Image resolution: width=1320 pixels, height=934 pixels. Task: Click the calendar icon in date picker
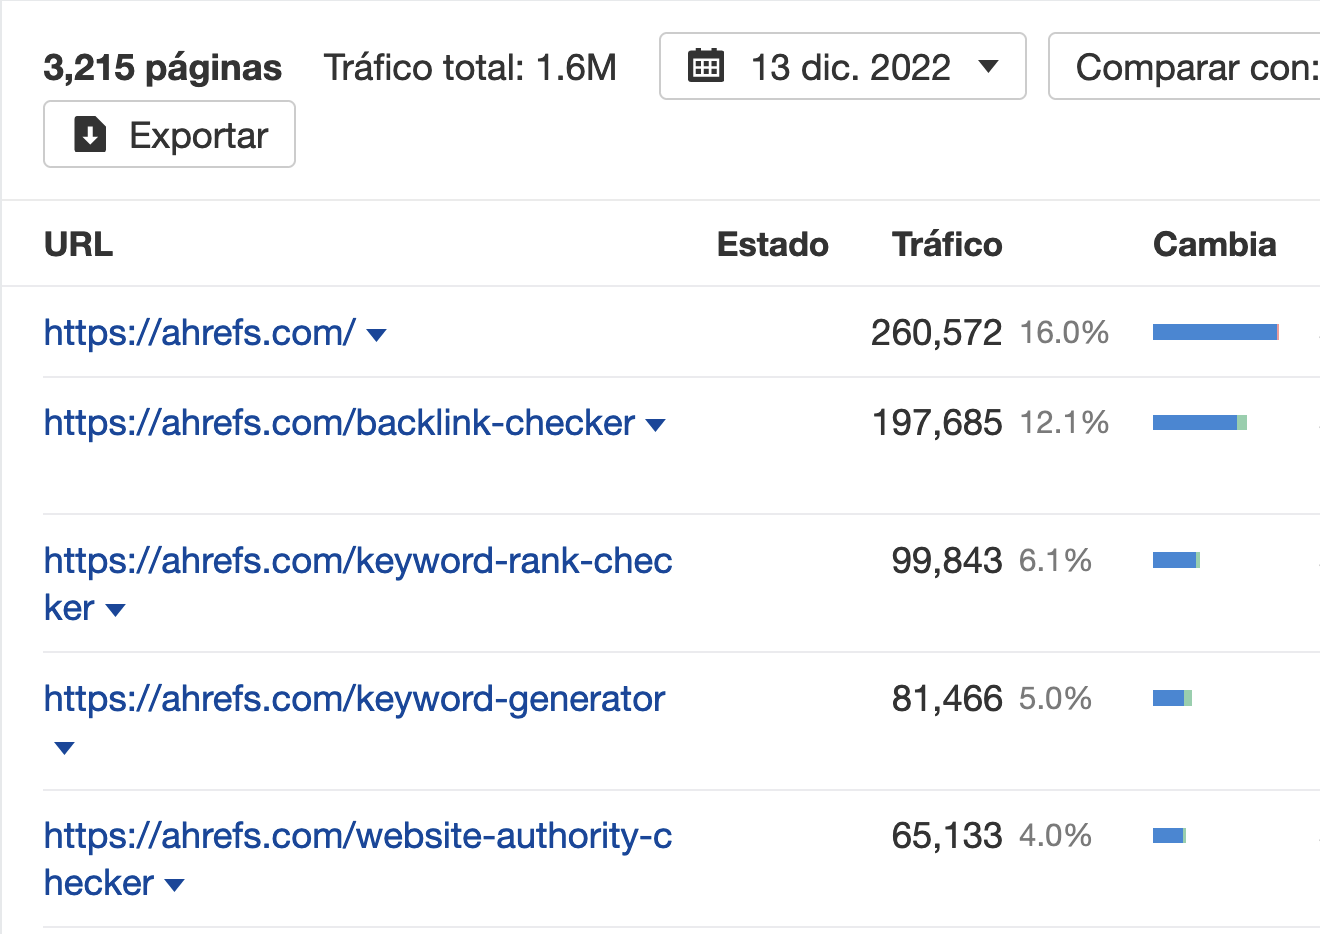point(706,67)
